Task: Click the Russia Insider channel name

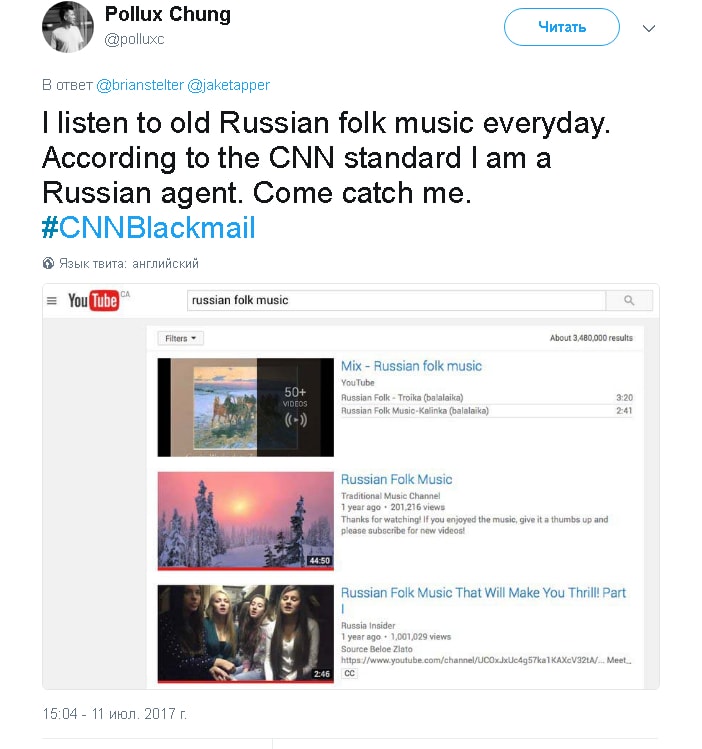Action: 368,625
